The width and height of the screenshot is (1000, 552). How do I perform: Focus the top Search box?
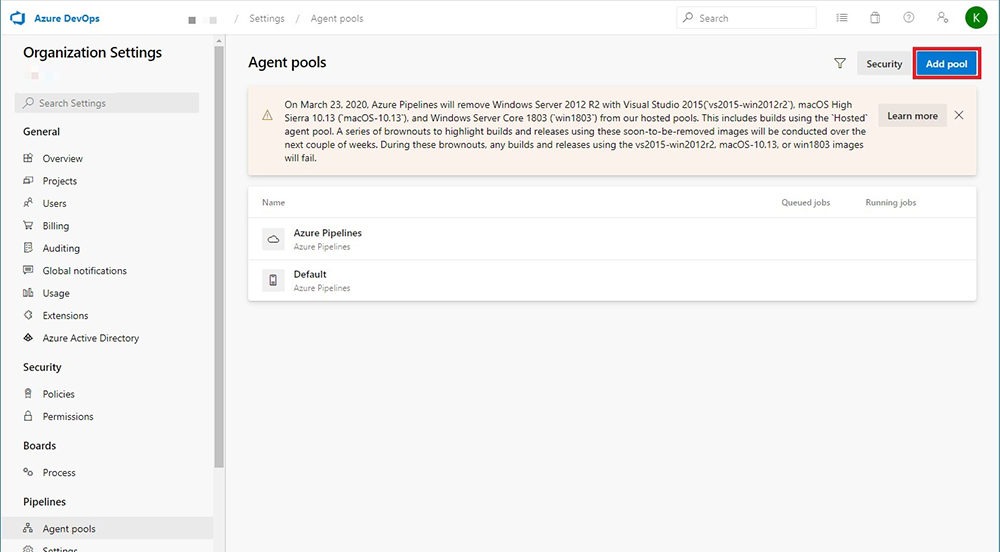(746, 18)
